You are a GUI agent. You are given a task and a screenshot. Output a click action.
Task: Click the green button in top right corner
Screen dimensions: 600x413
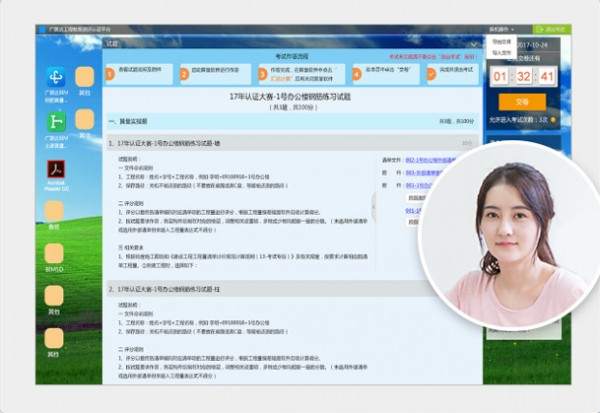point(551,30)
